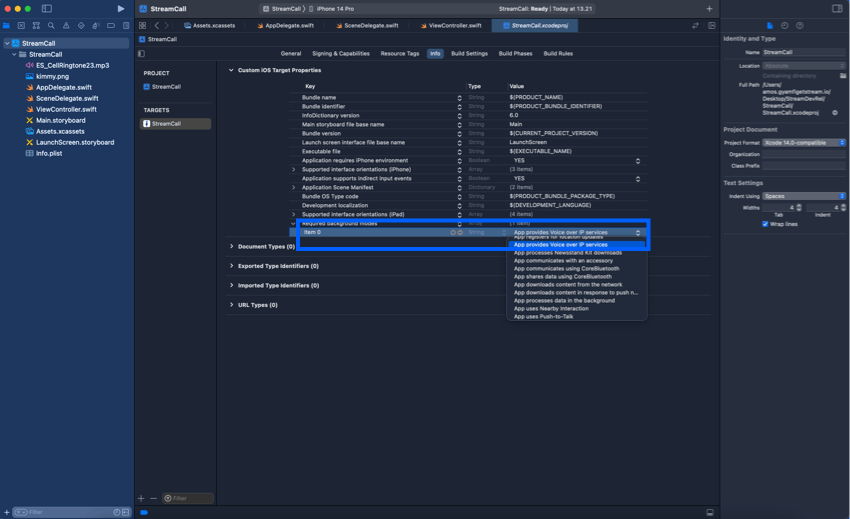The image size is (850, 519).
Task: Toggle the navigator sidebar icon
Action: 47,9
